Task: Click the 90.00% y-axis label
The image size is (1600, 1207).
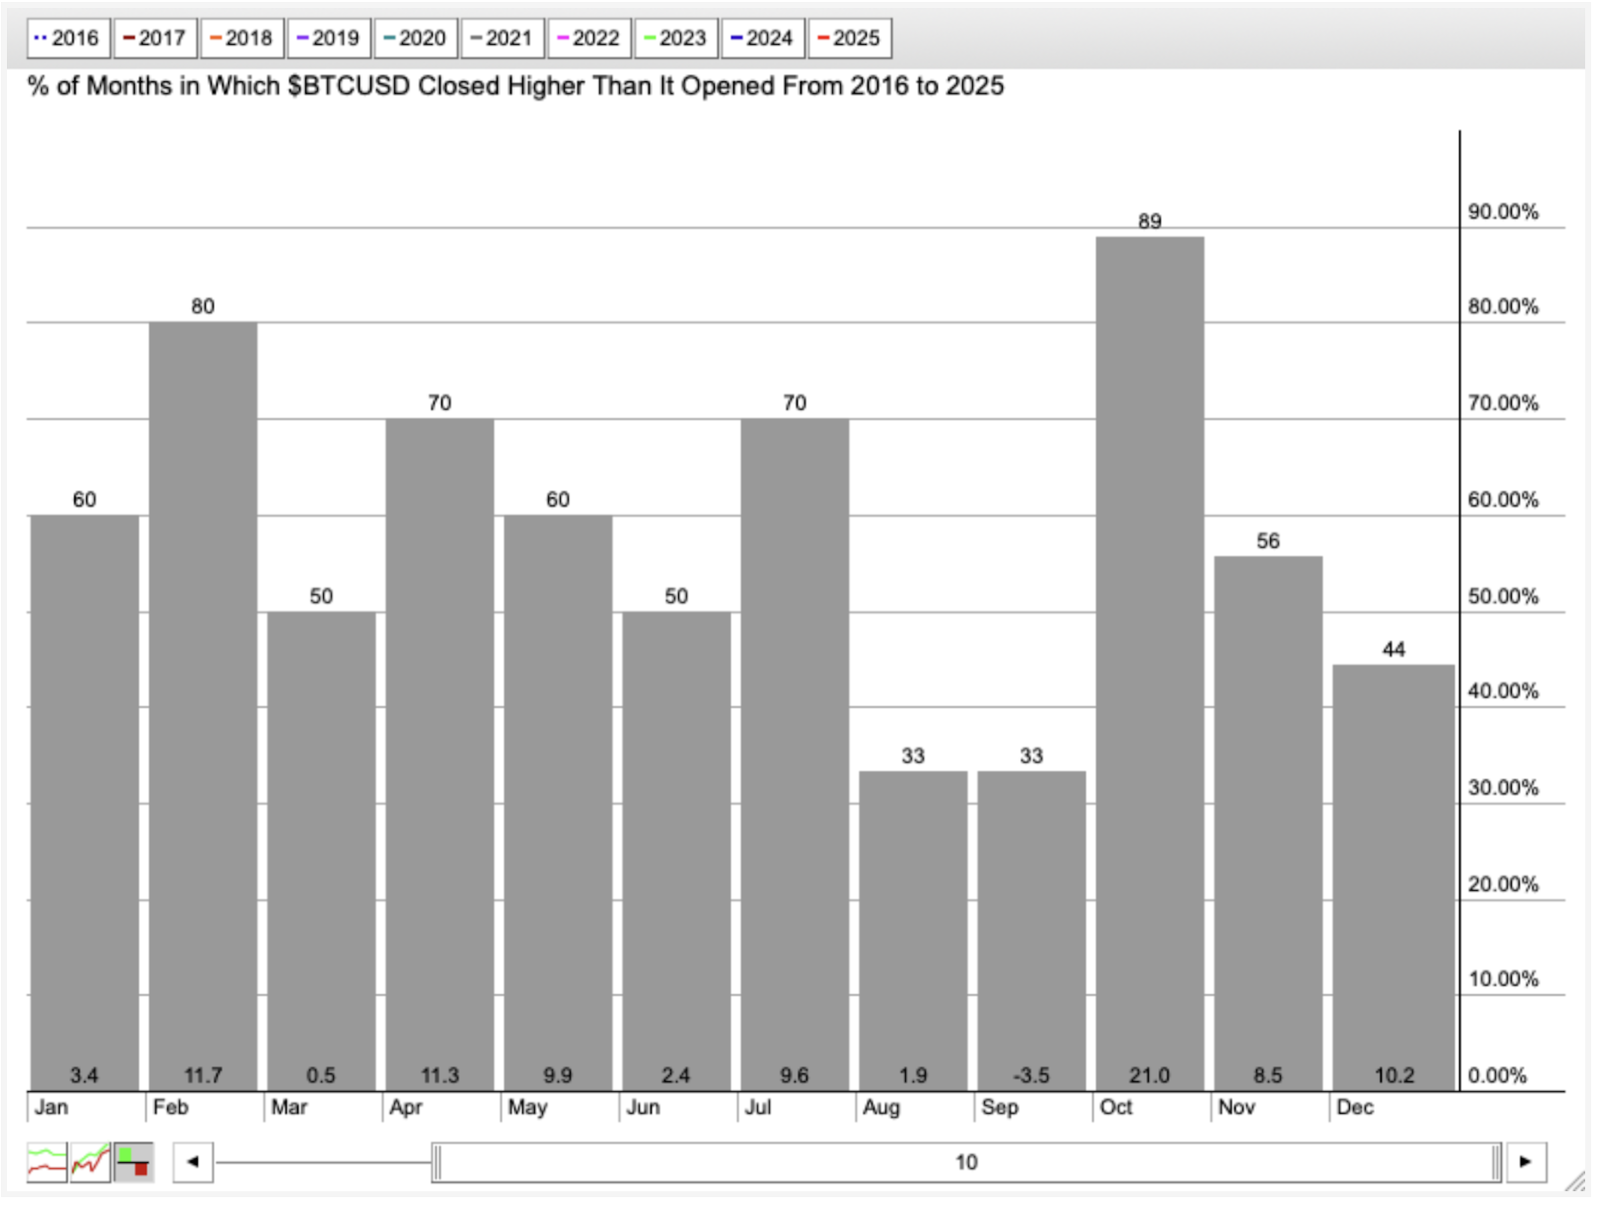Action: click(x=1503, y=212)
